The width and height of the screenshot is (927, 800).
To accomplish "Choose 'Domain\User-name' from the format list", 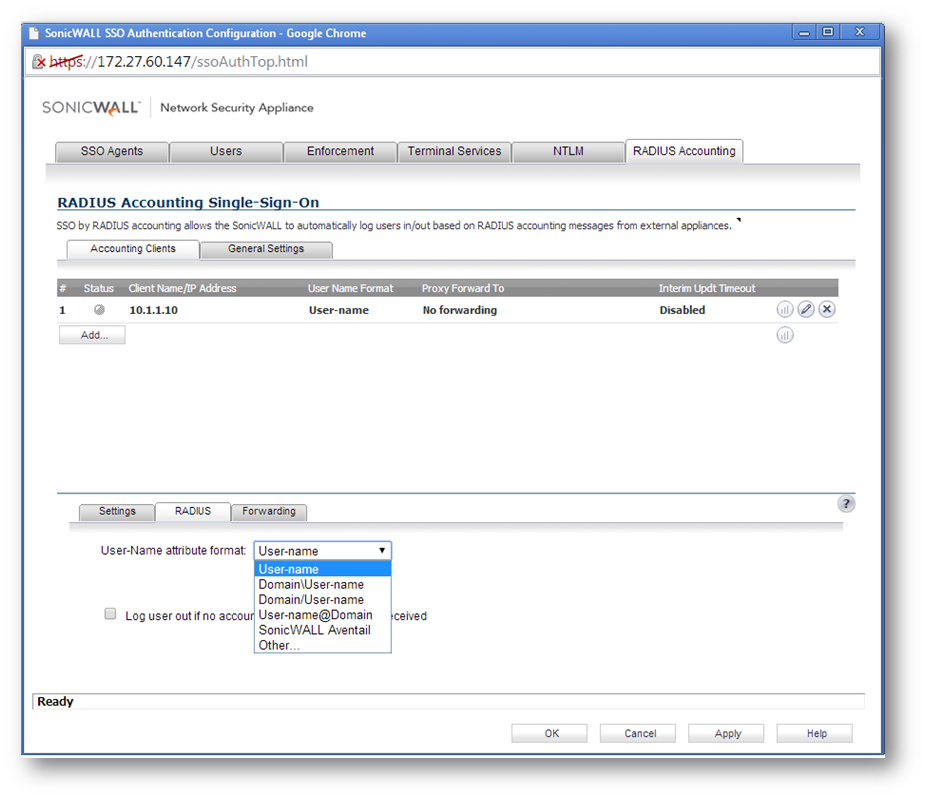I will 311,585.
